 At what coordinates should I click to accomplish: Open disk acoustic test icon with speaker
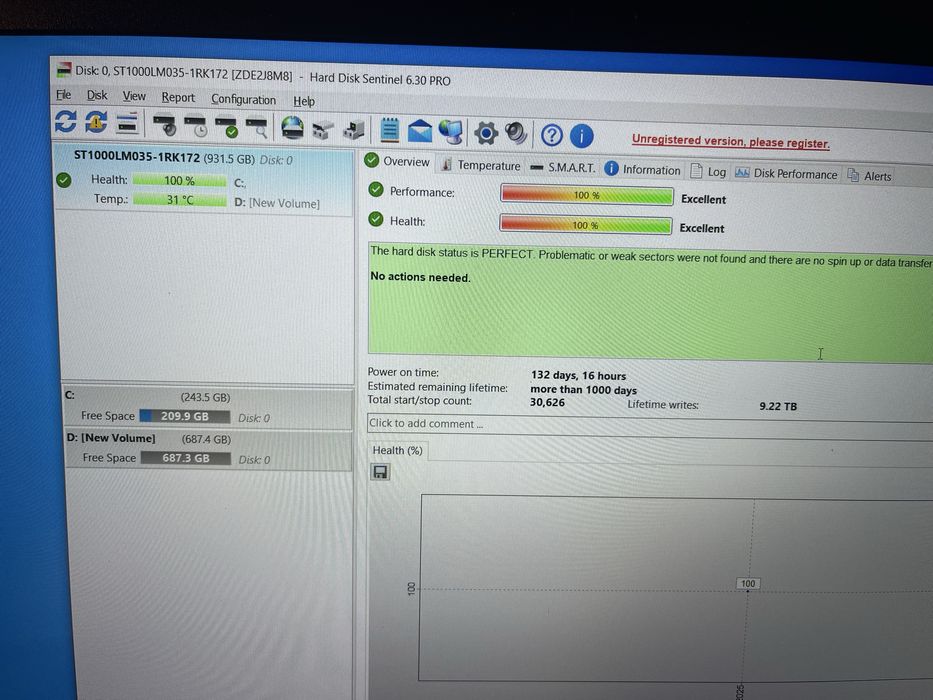(165, 124)
